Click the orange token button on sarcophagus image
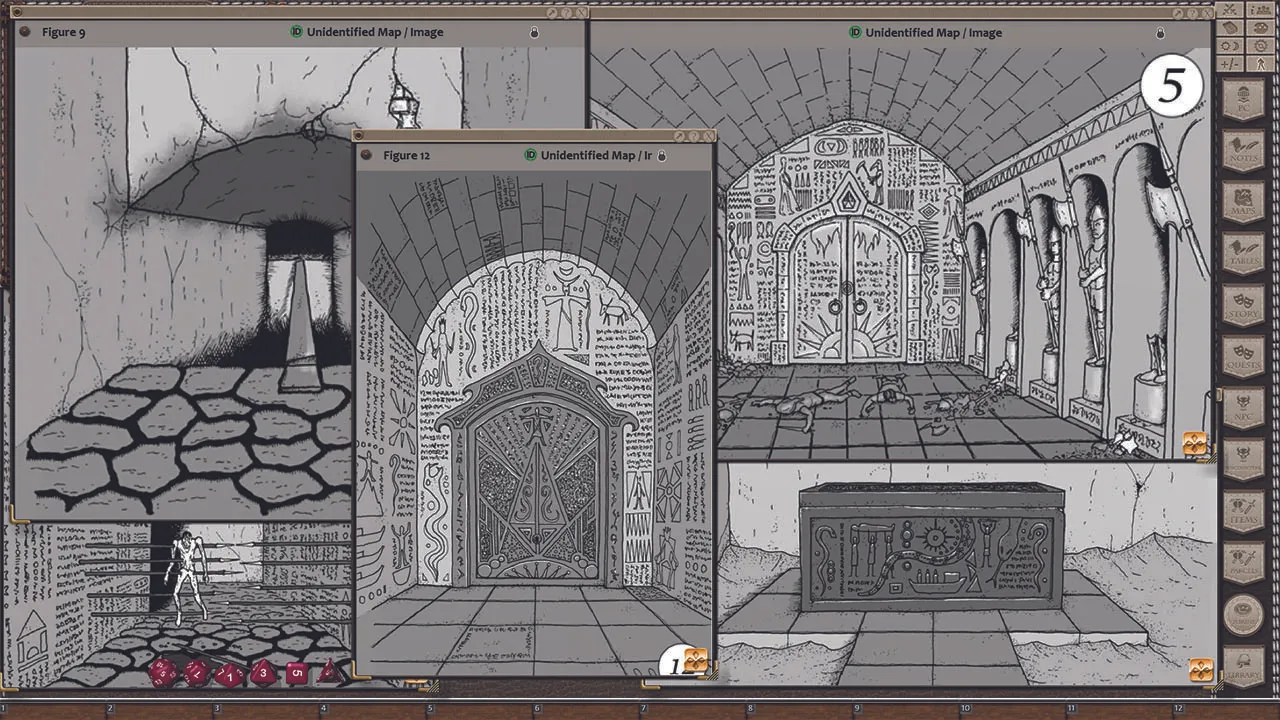The height and width of the screenshot is (720, 1280). coord(1200,669)
